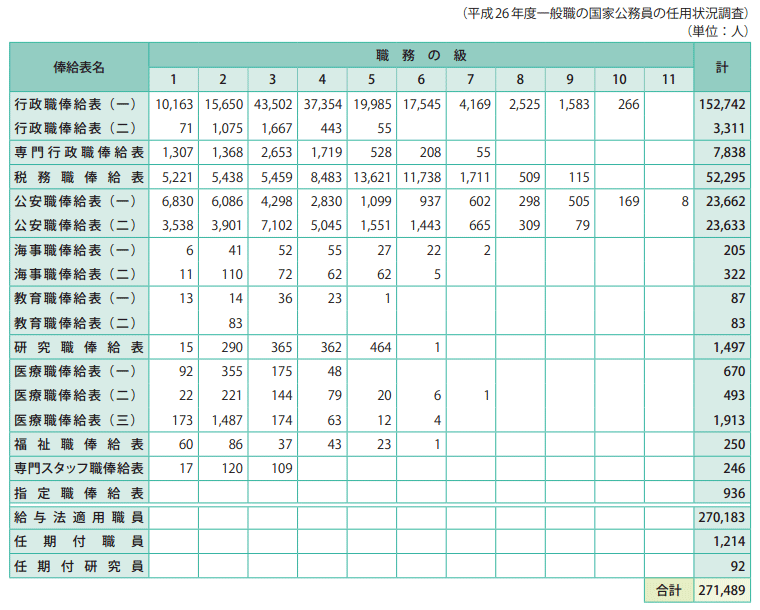Click total value 1,913
The image size is (760, 610).
click(728, 420)
